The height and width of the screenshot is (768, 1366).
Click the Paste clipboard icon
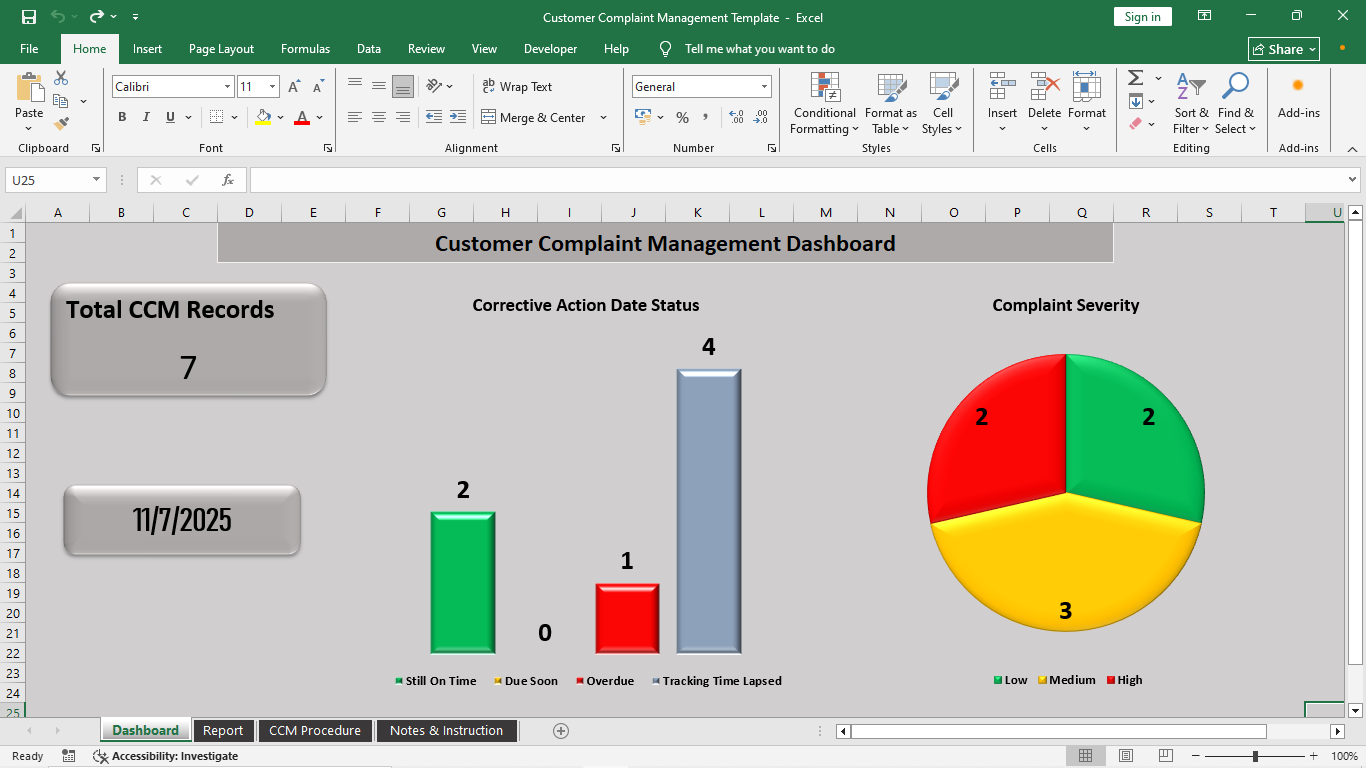point(29,87)
